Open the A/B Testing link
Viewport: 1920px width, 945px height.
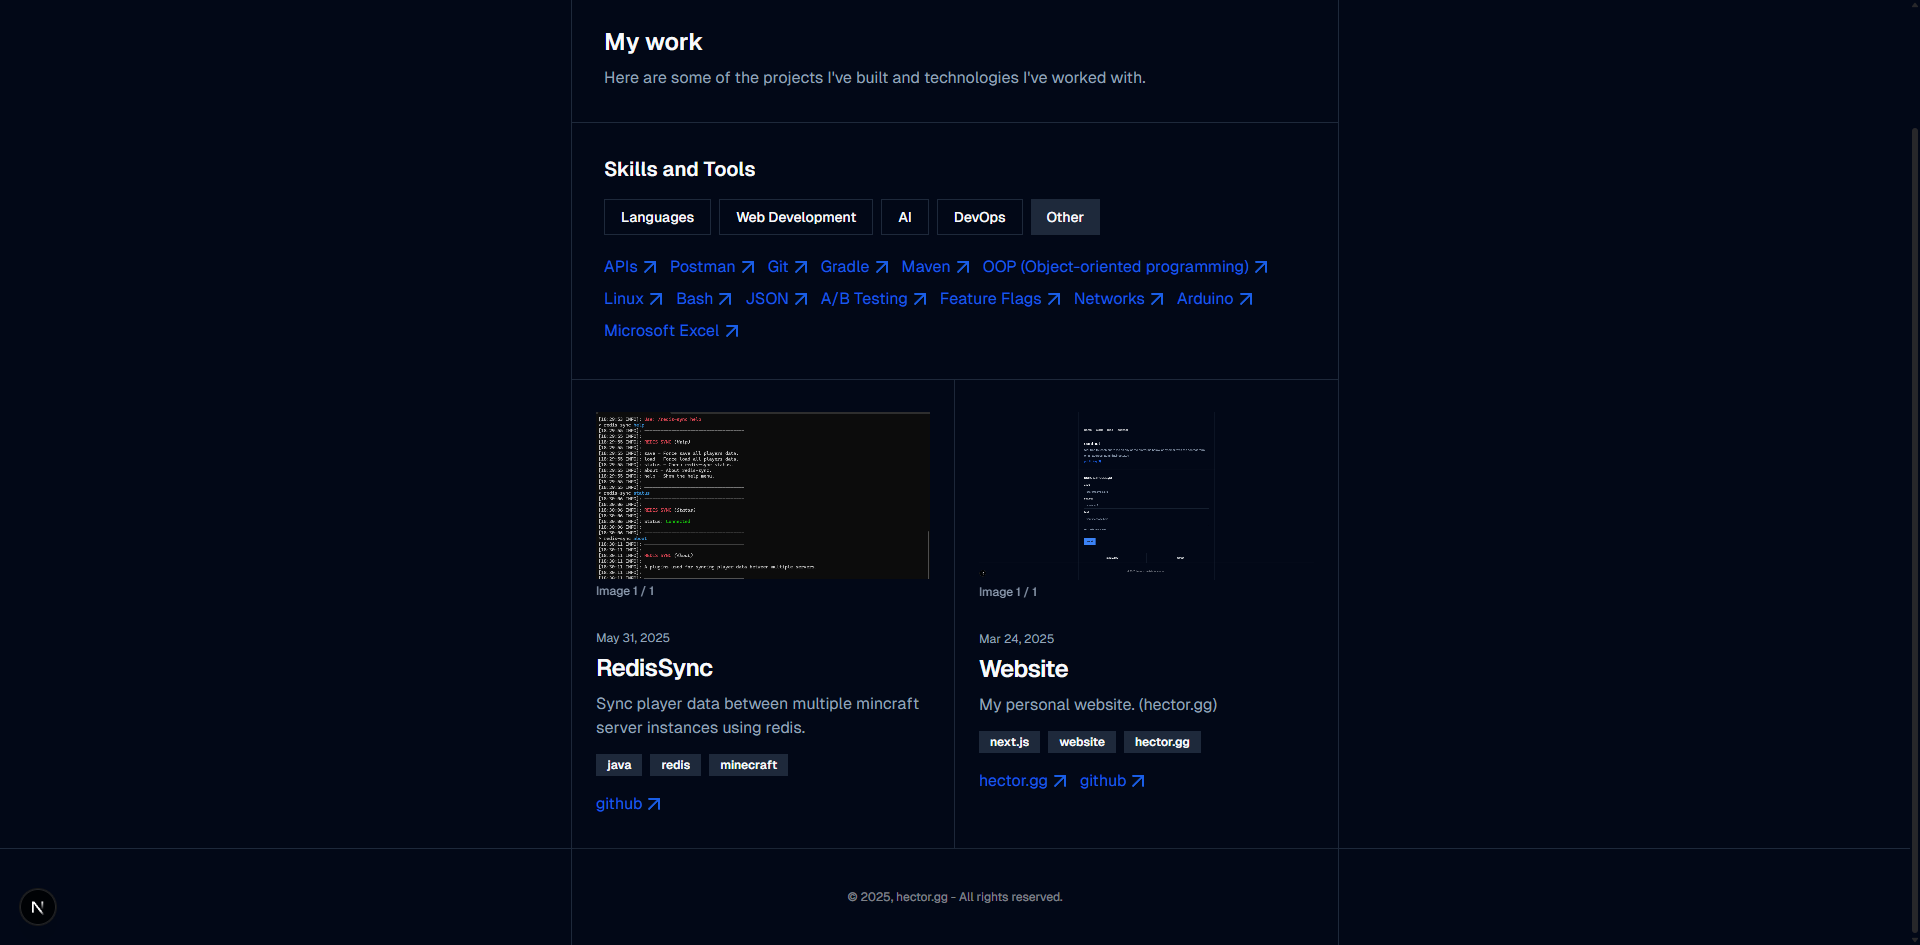(x=873, y=299)
